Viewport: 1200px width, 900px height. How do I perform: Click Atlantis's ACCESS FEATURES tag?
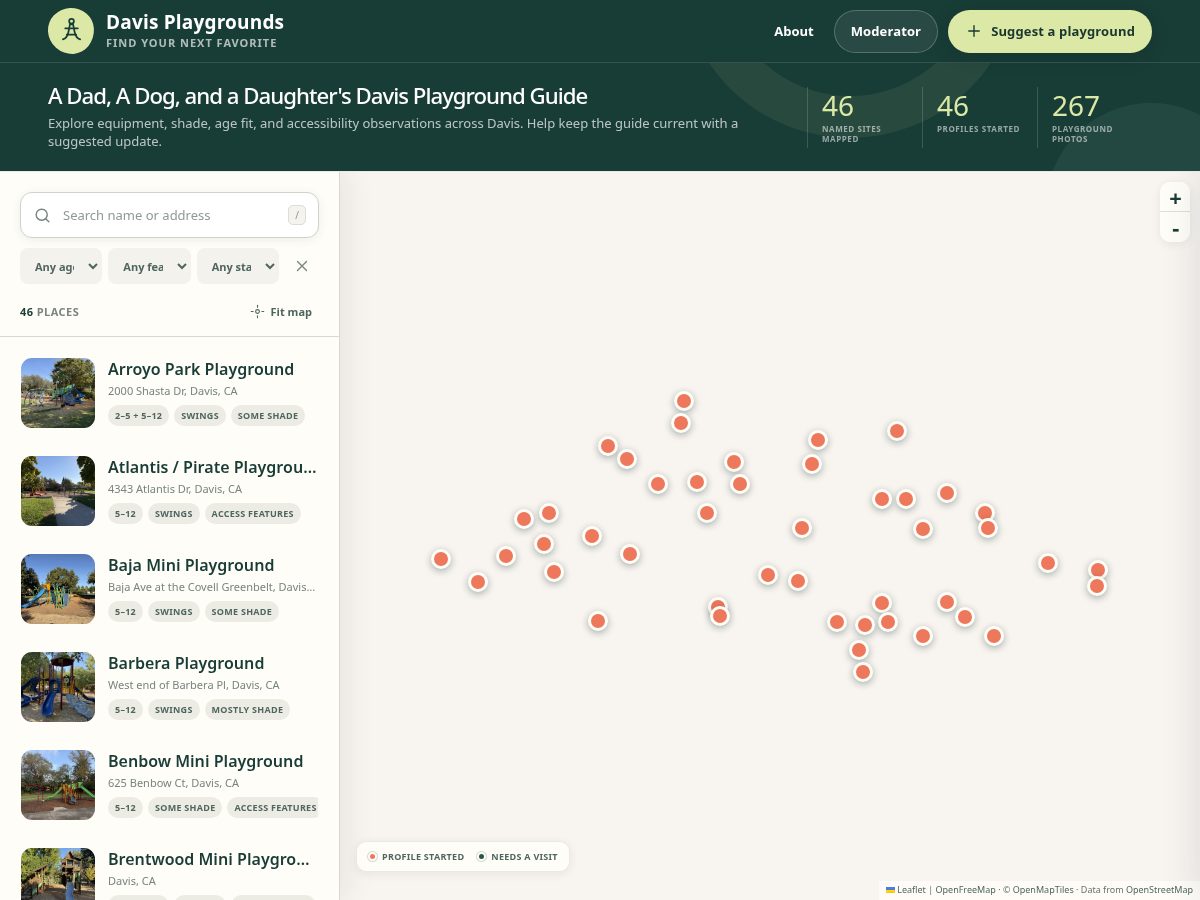252,514
